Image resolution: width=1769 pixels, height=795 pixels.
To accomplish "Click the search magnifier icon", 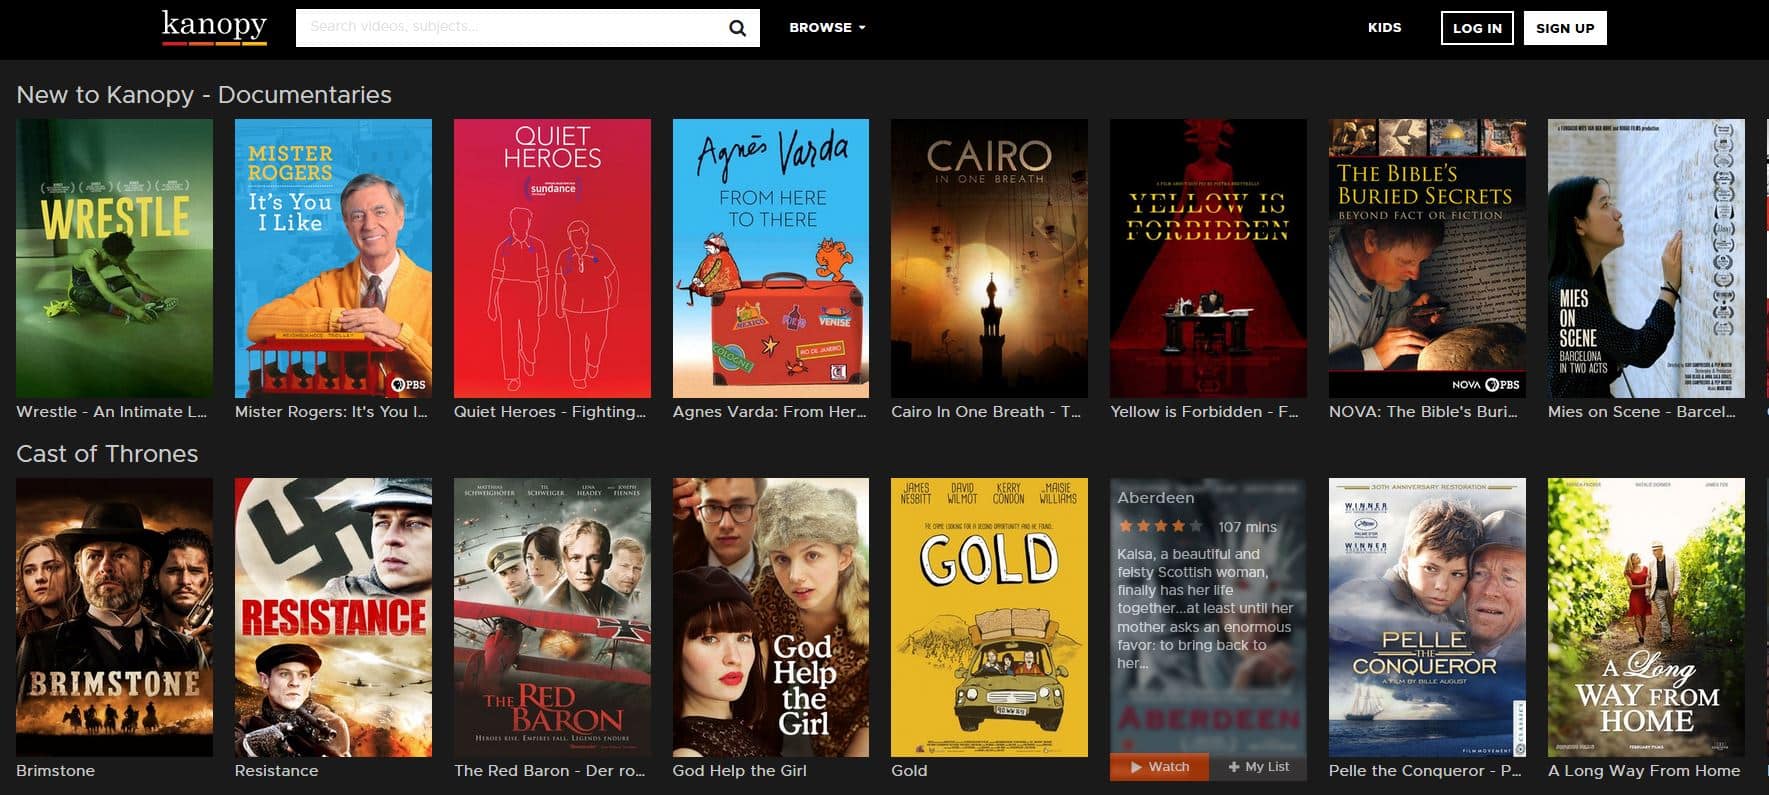I will 737,28.
